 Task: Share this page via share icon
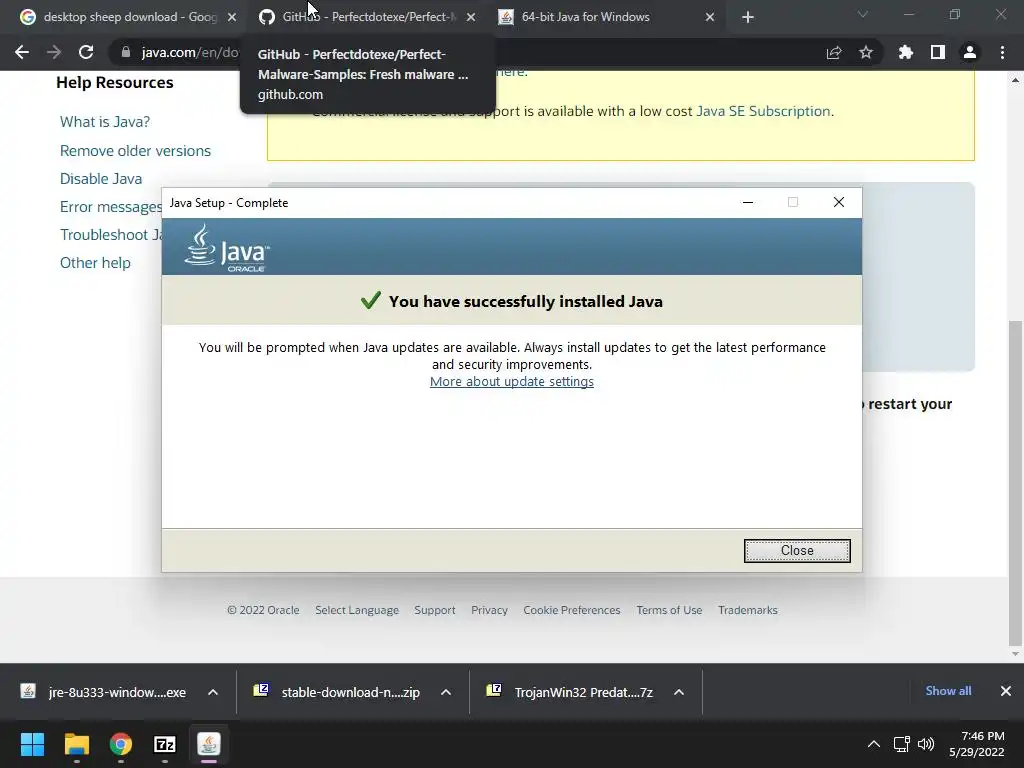(834, 52)
